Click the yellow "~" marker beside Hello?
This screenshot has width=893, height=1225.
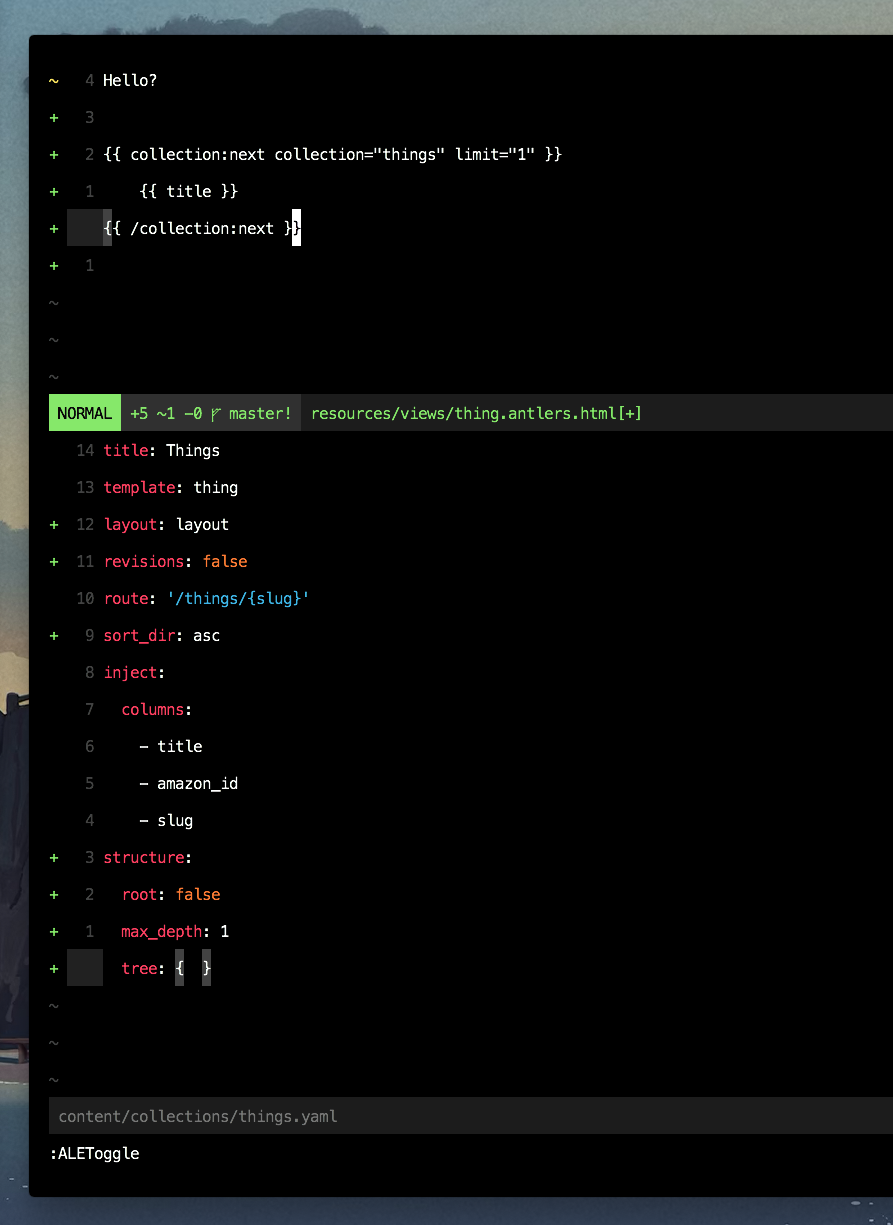tap(54, 80)
